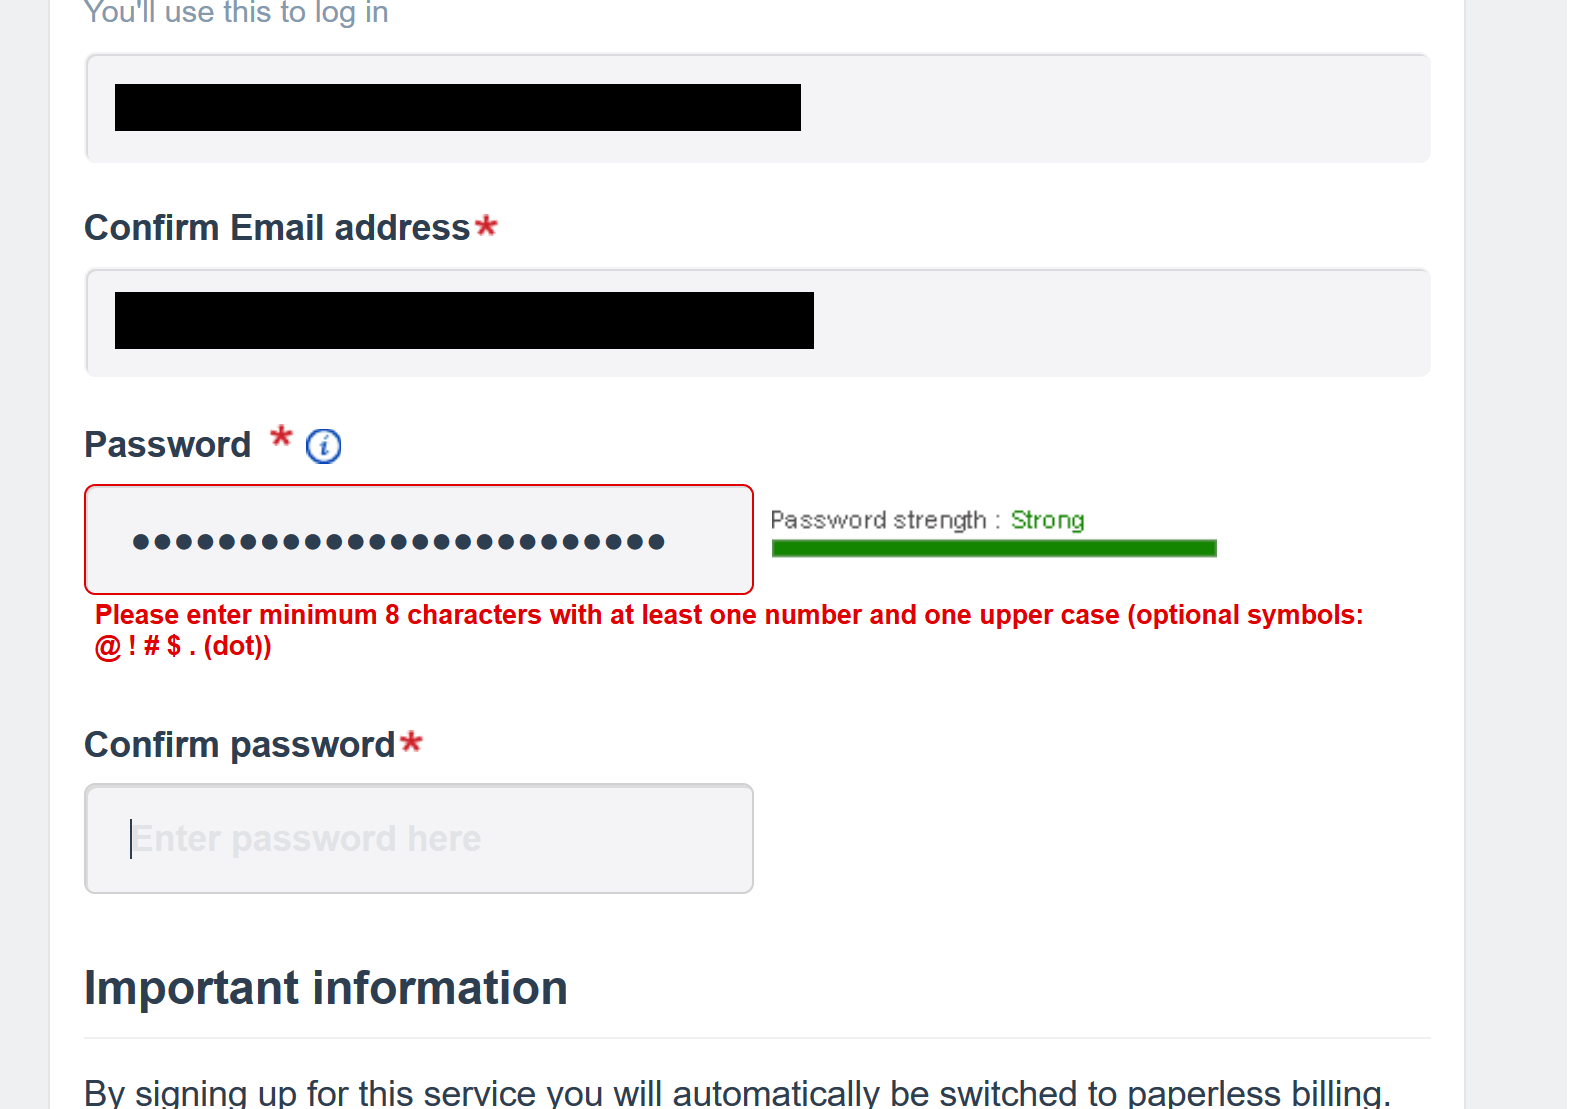Click inside the Confirm Email address field
This screenshot has width=1569, height=1109.
[1100, 322]
